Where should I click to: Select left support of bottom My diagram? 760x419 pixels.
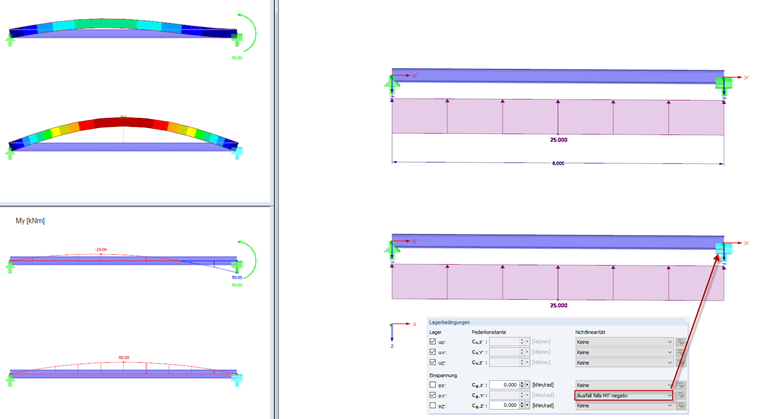(x=10, y=380)
